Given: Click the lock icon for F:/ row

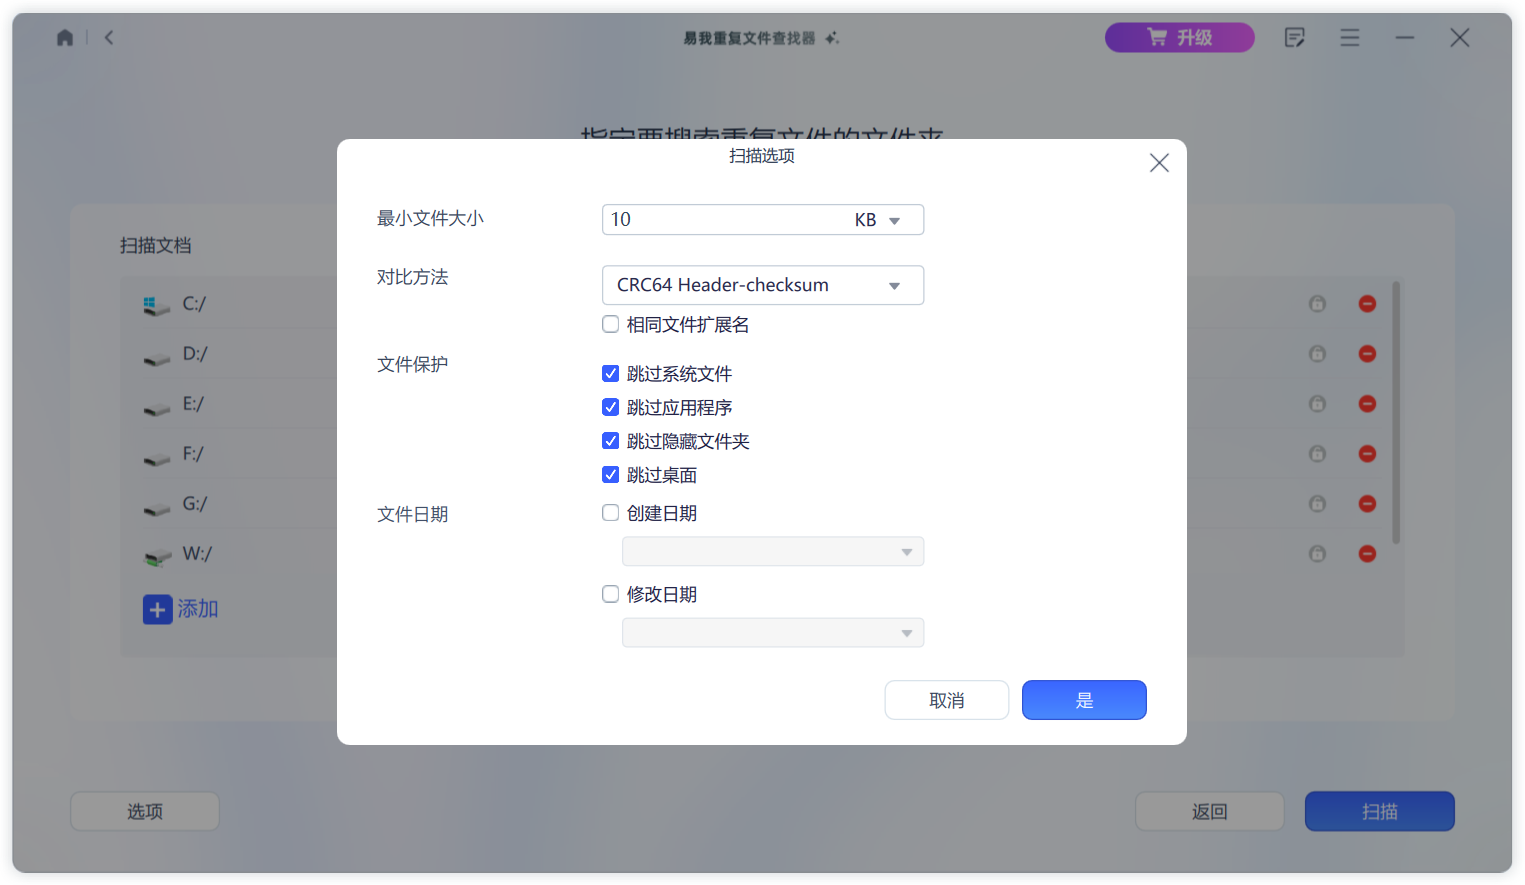Looking at the screenshot, I should pos(1317,454).
